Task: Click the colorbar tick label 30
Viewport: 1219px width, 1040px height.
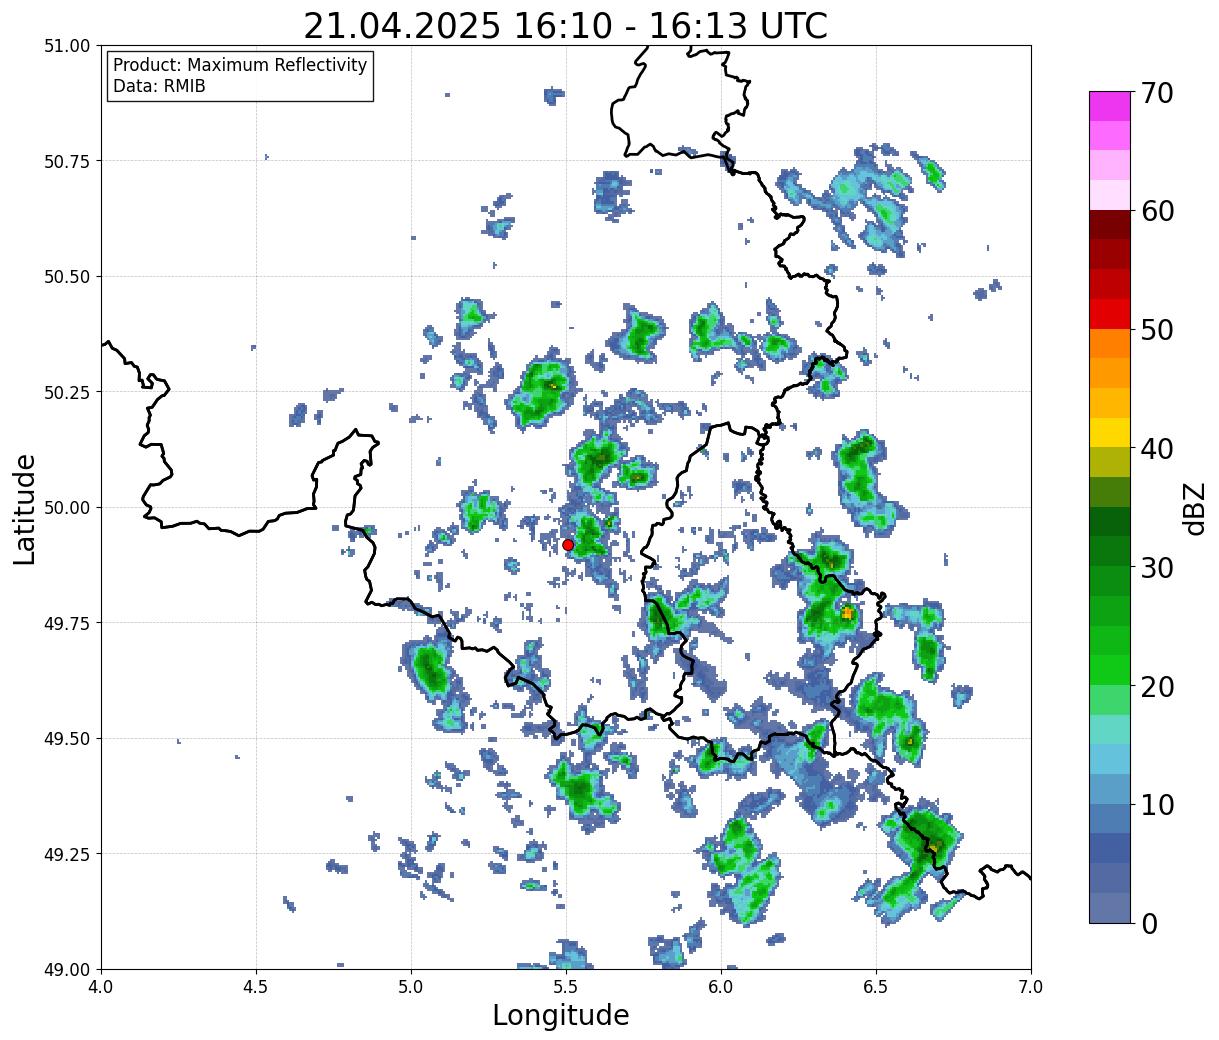Action: 1157,568
